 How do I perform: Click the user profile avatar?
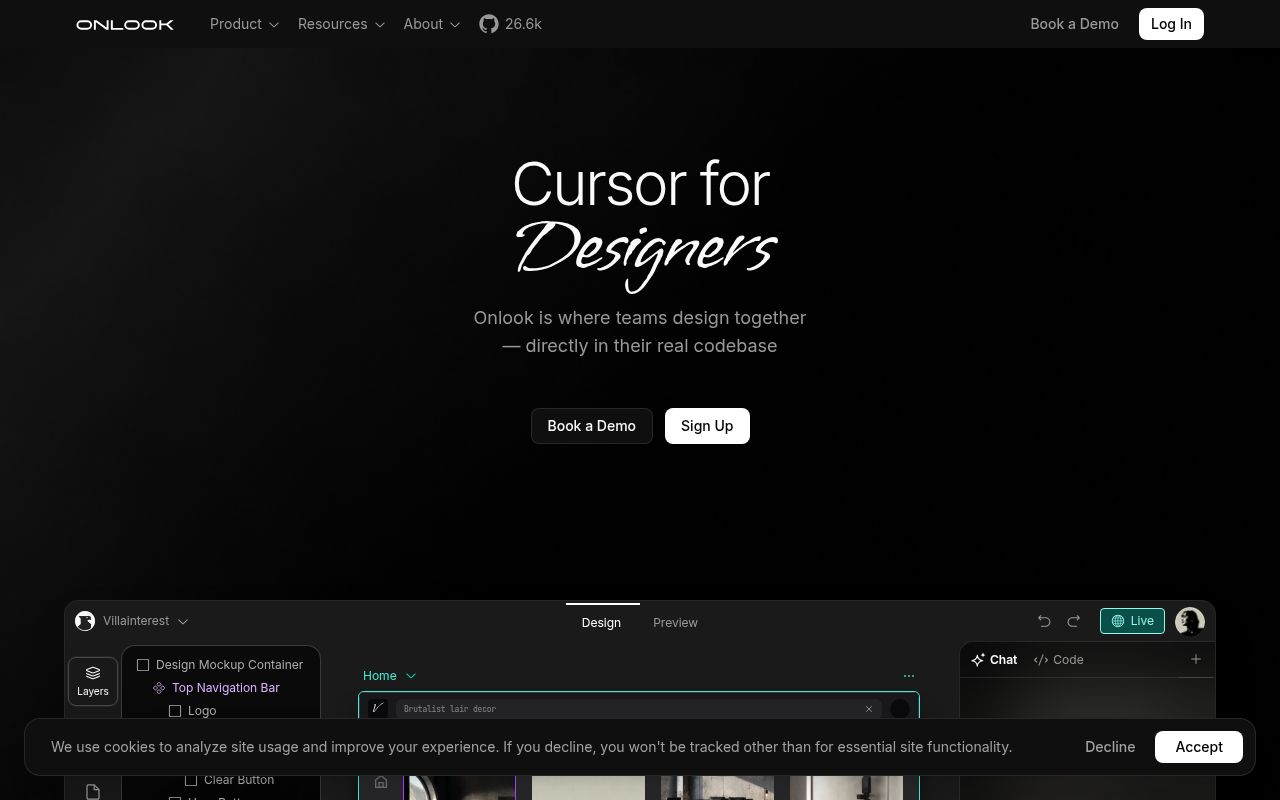tap(1190, 621)
